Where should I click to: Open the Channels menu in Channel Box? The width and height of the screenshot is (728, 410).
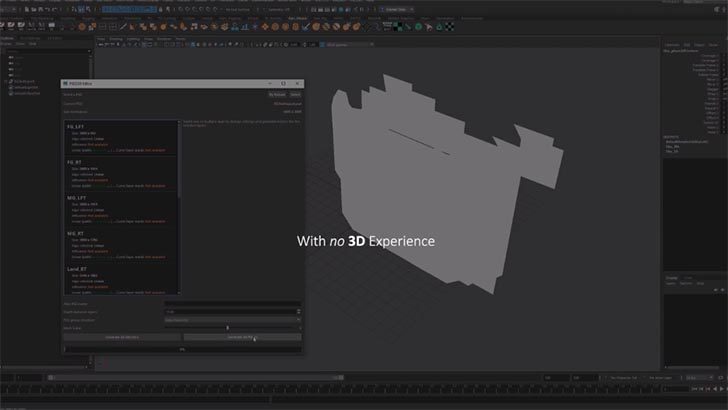click(672, 44)
